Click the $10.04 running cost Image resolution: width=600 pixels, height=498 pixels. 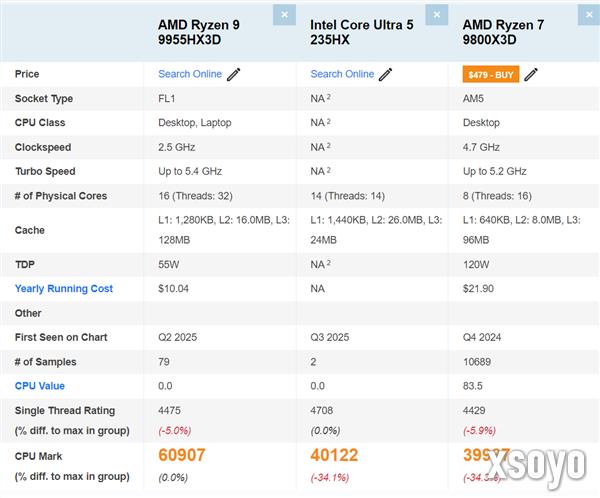click(173, 289)
